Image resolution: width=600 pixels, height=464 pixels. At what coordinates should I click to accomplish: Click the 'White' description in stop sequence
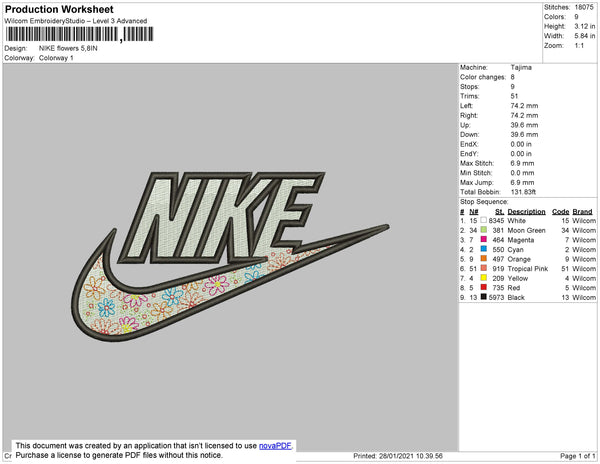[516, 221]
